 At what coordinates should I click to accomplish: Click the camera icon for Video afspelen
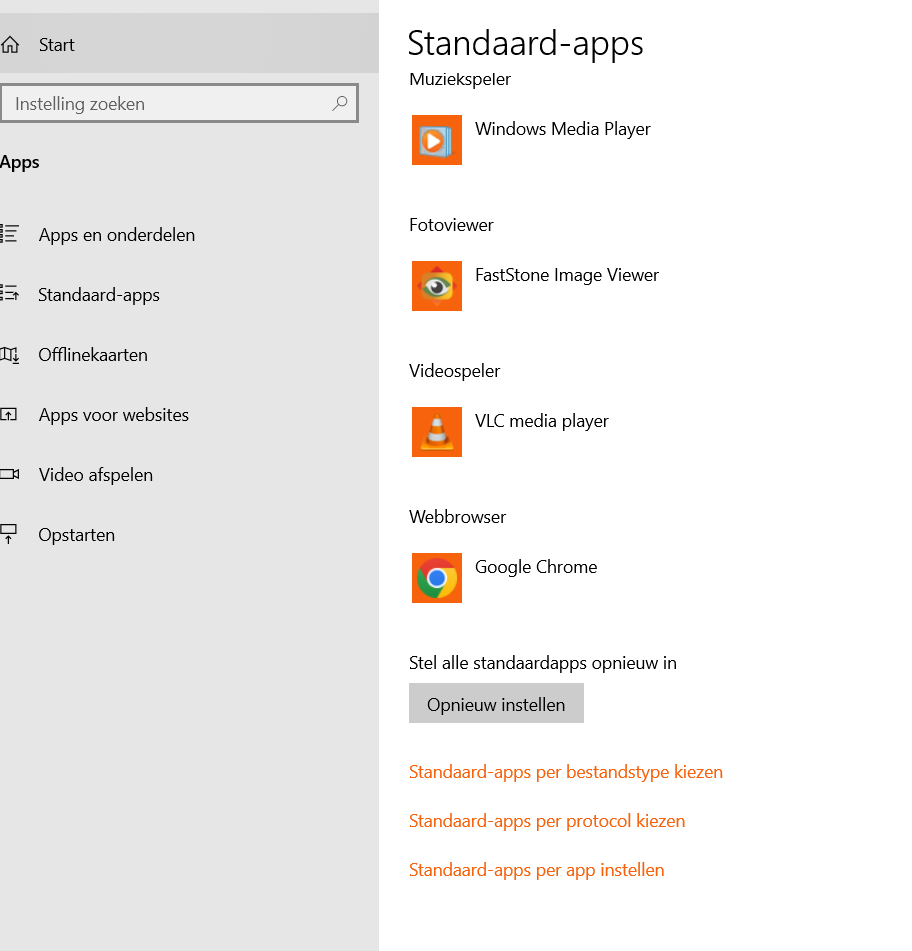pyautogui.click(x=10, y=474)
